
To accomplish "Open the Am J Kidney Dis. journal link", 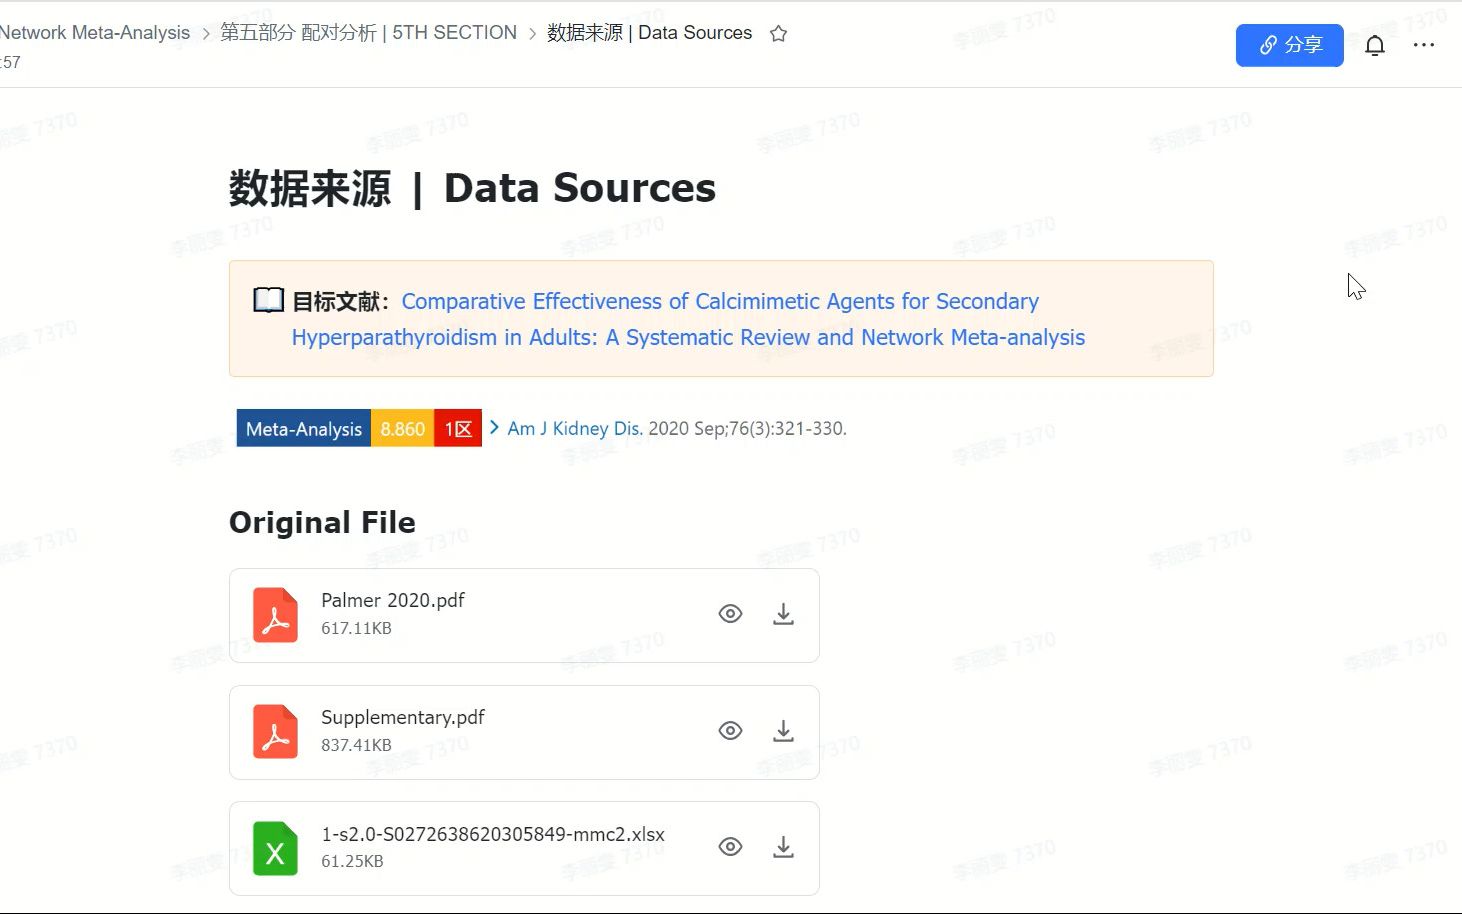I will click(x=575, y=428).
